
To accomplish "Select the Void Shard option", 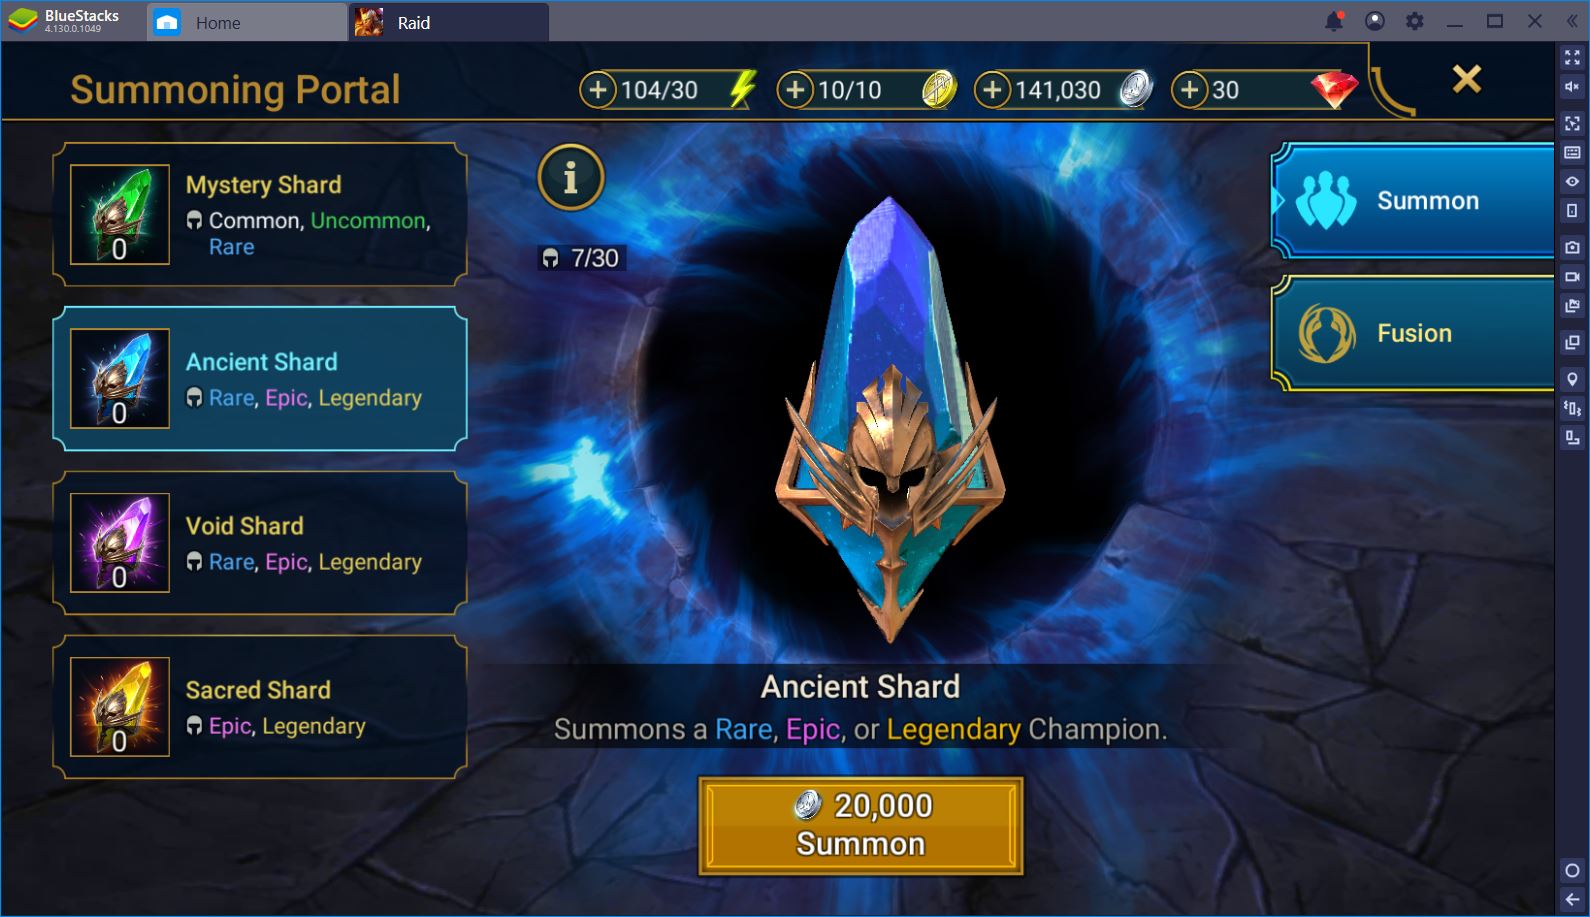I will point(260,543).
